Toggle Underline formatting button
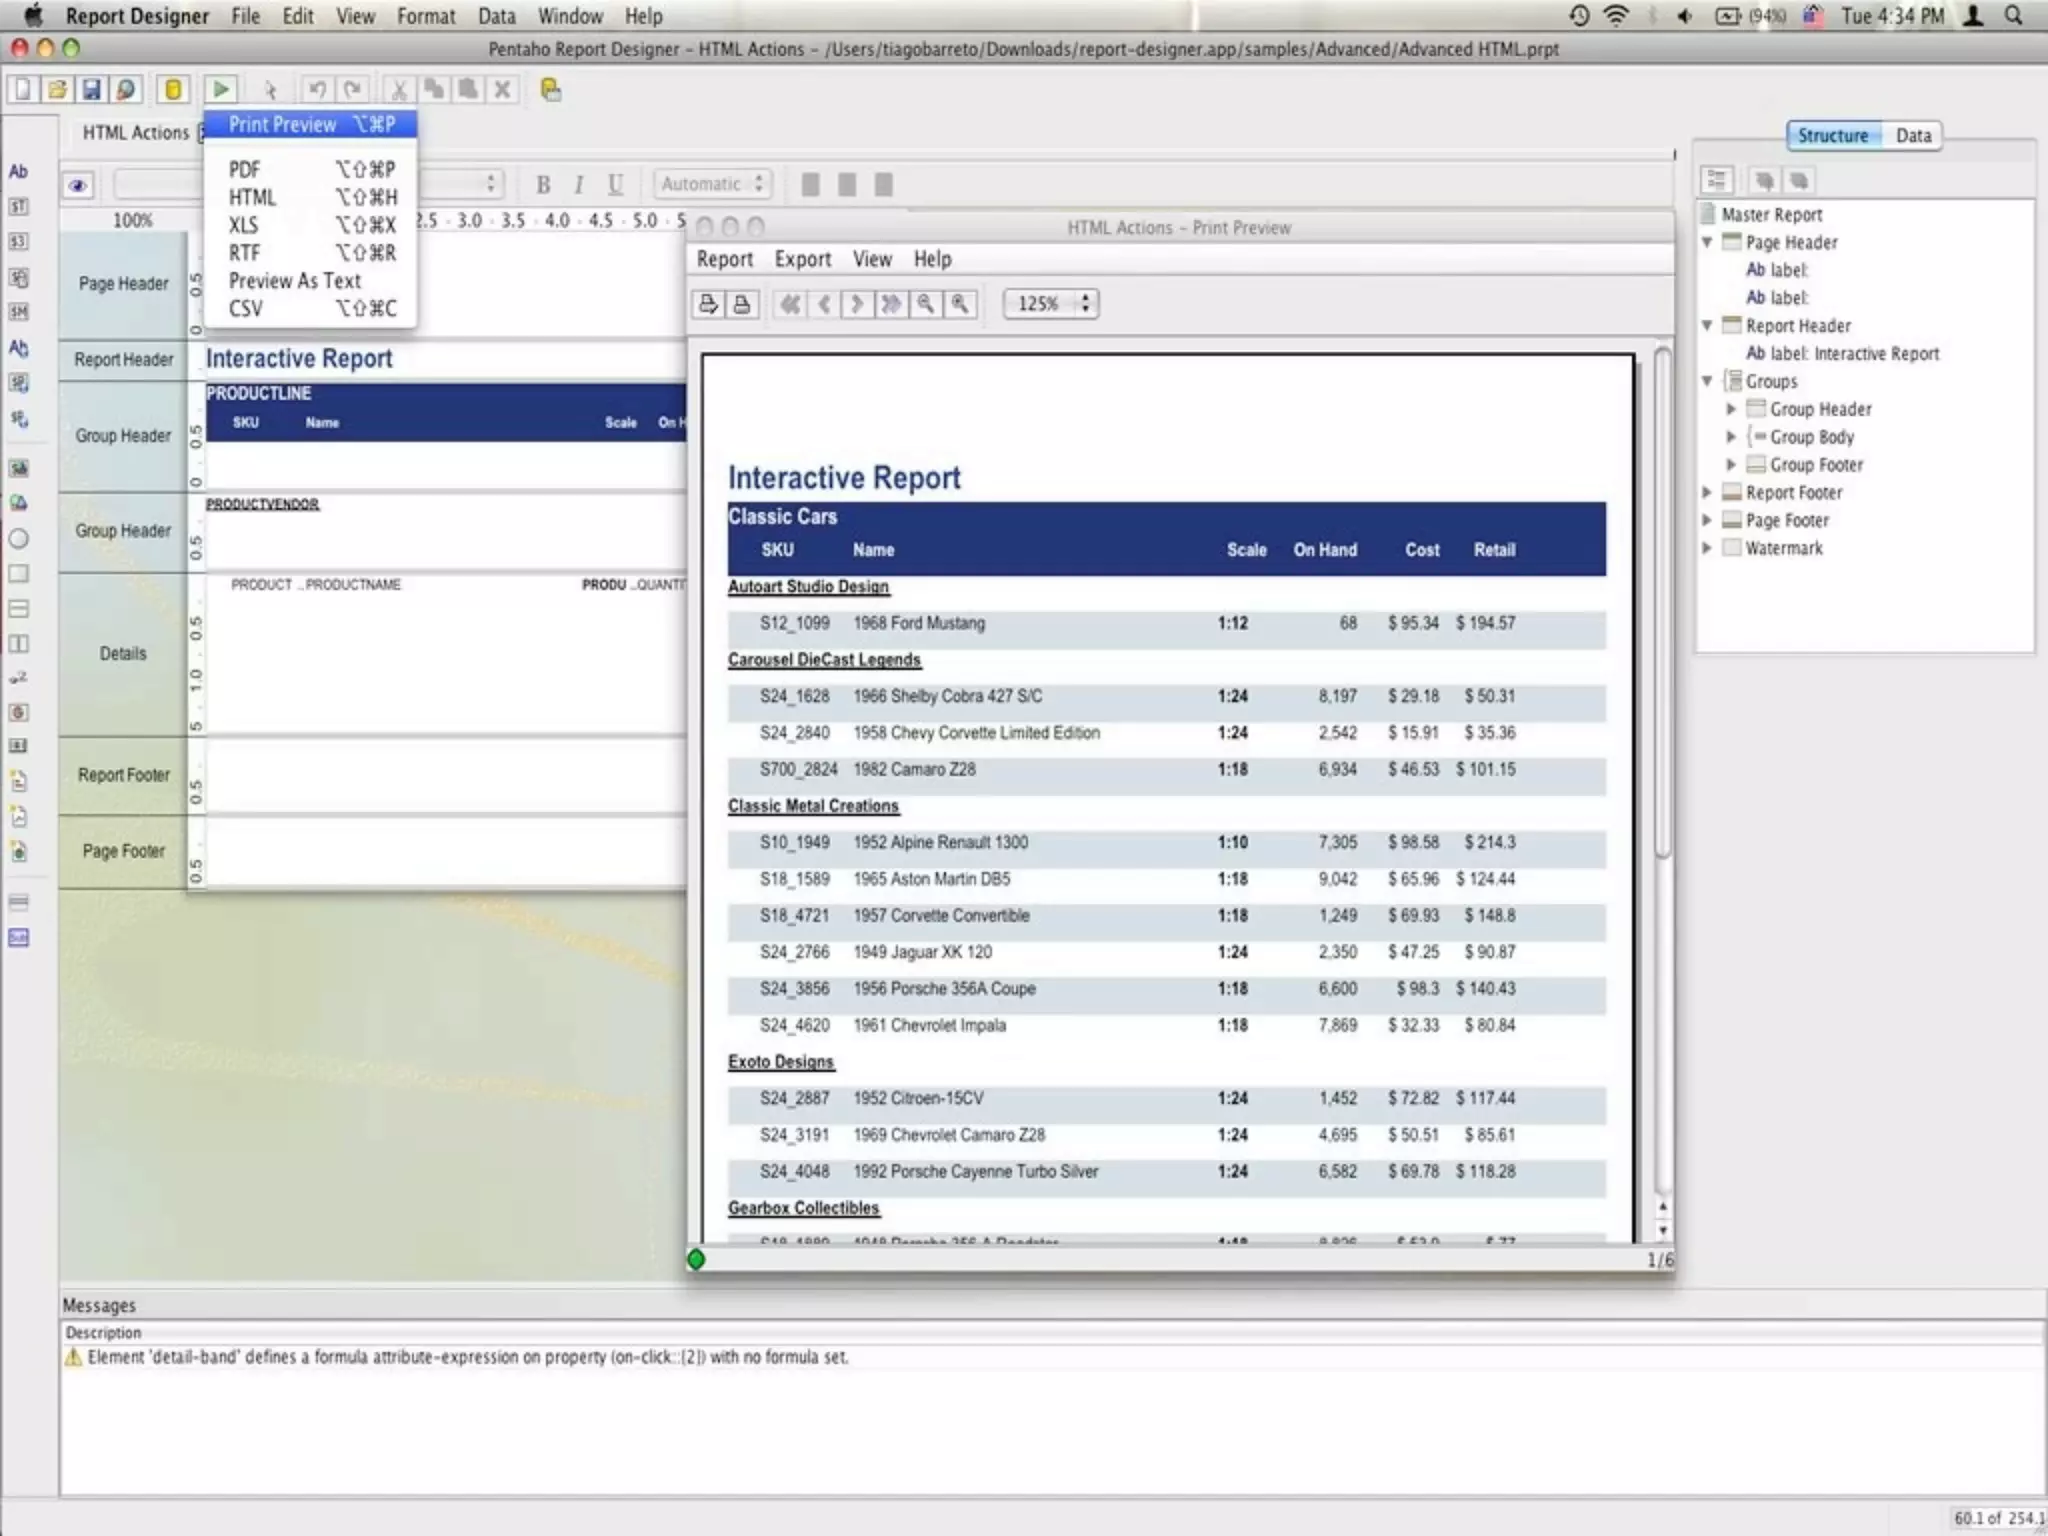Screen dimensions: 2048x1536 (615, 185)
